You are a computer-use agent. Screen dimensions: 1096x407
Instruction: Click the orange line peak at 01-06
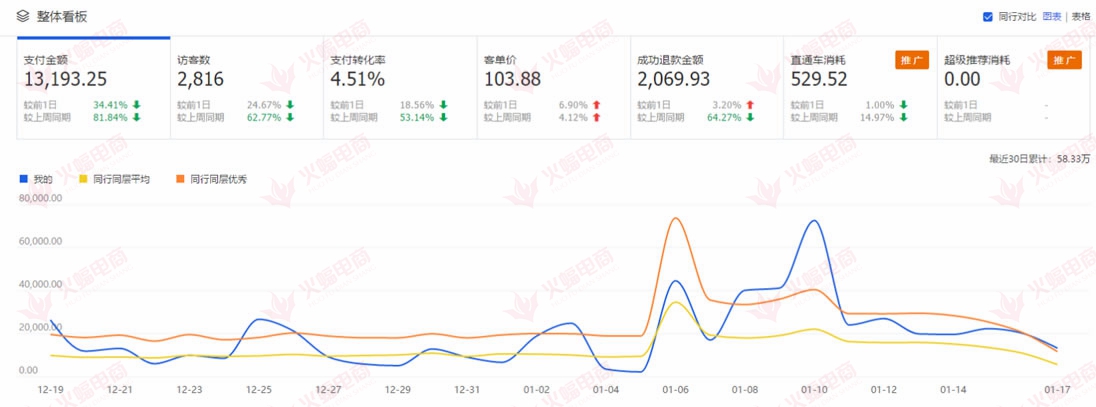pyautogui.click(x=676, y=218)
